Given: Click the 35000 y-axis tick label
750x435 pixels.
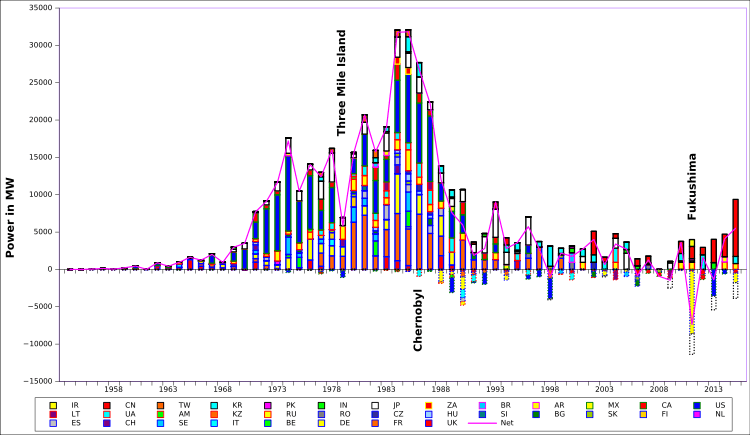Looking at the screenshot, I should 37,8.
